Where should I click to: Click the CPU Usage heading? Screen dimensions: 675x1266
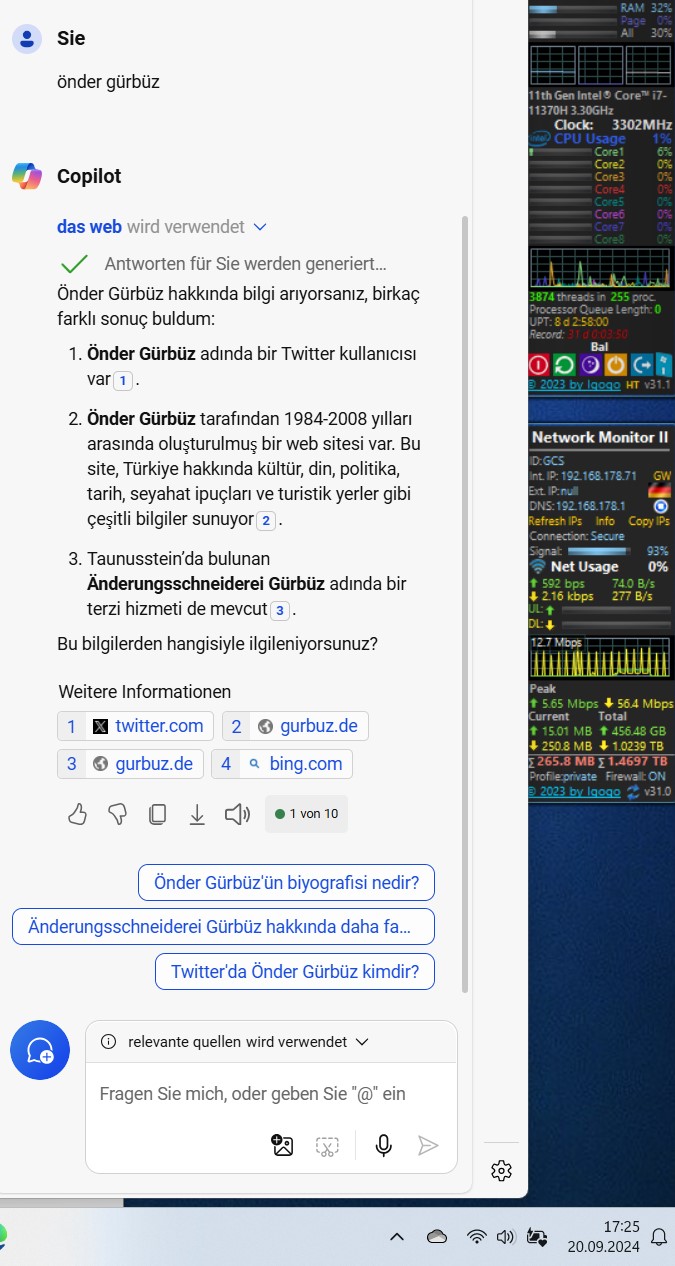(590, 139)
